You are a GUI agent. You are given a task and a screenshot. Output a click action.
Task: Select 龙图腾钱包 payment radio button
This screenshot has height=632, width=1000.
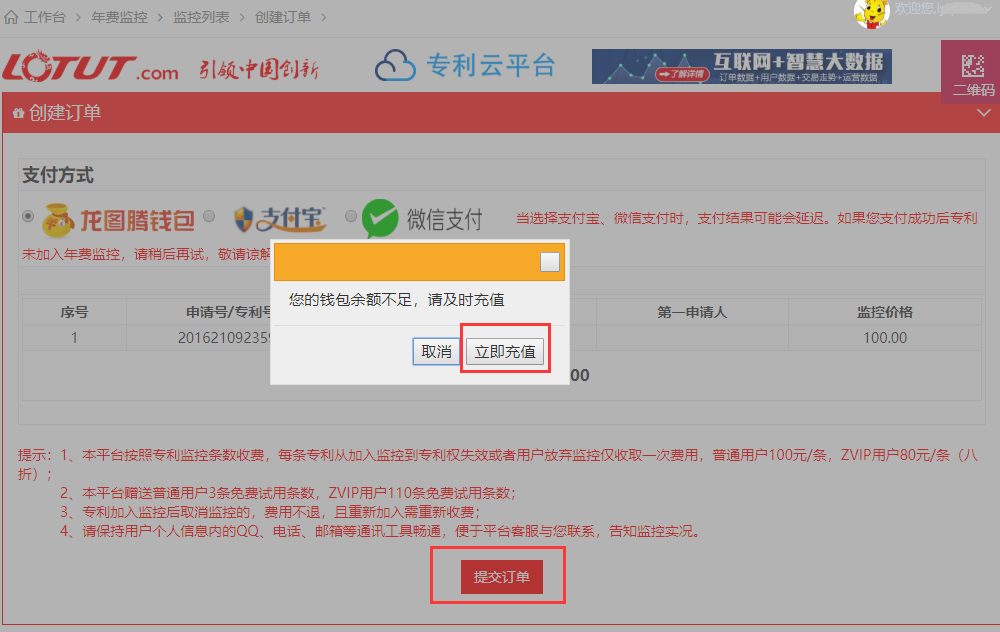click(28, 216)
